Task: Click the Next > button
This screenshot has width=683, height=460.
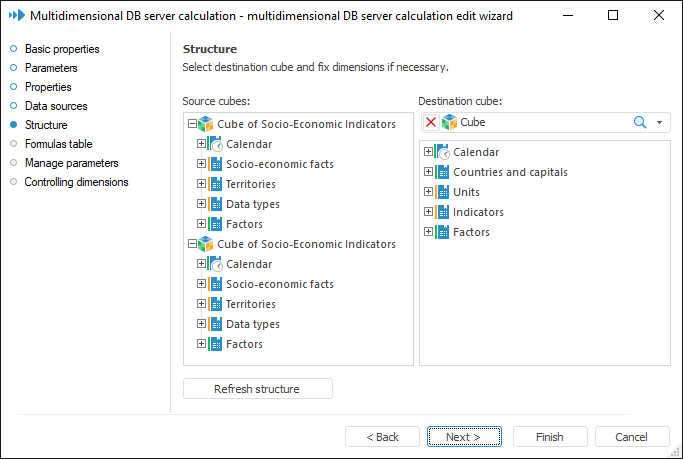Action: point(464,437)
